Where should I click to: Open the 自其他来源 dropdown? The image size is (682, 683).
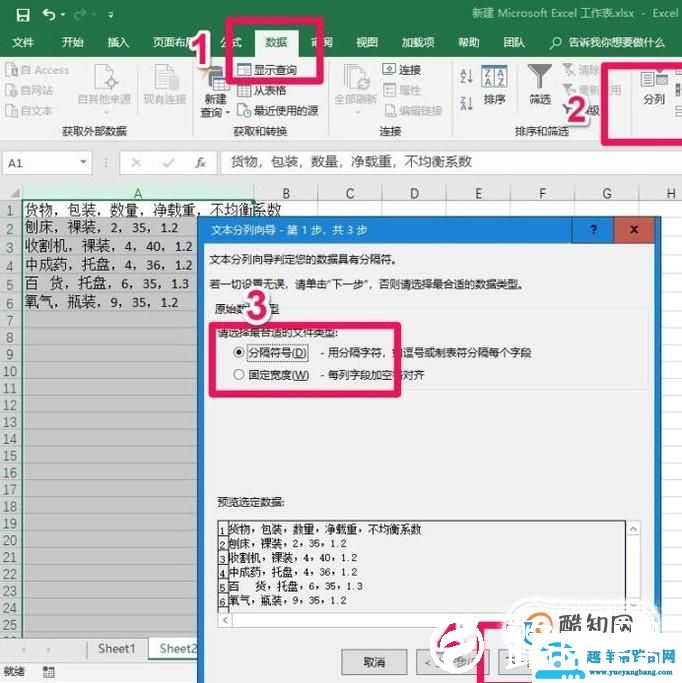(105, 89)
